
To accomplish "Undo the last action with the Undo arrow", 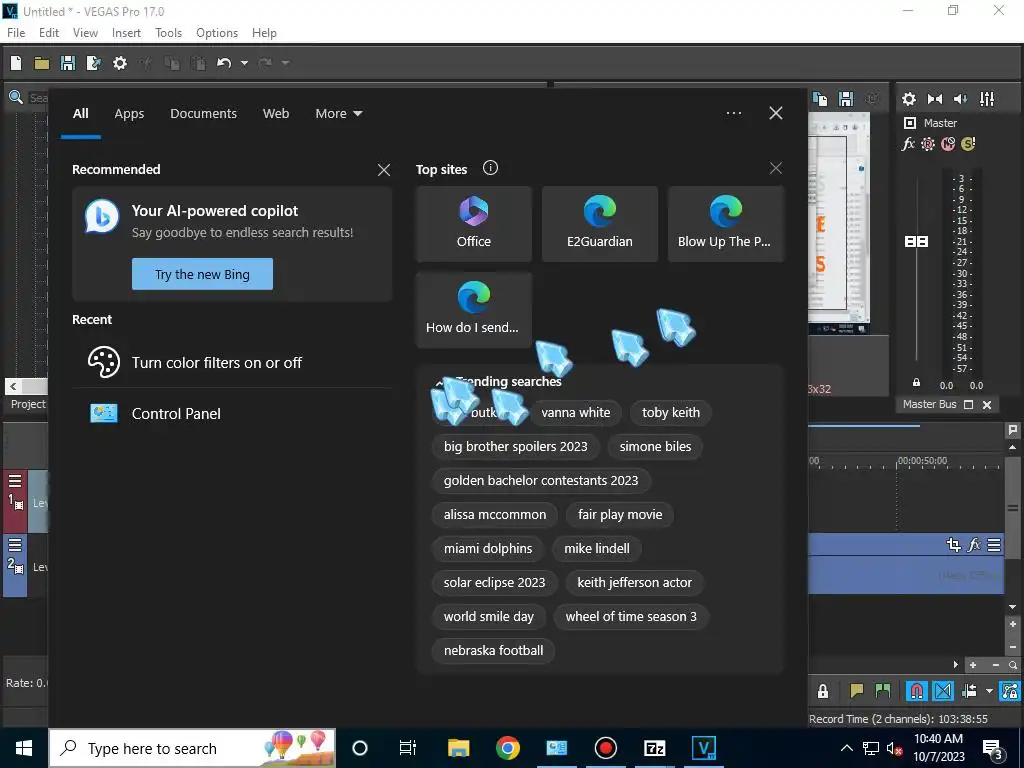I will 224,63.
